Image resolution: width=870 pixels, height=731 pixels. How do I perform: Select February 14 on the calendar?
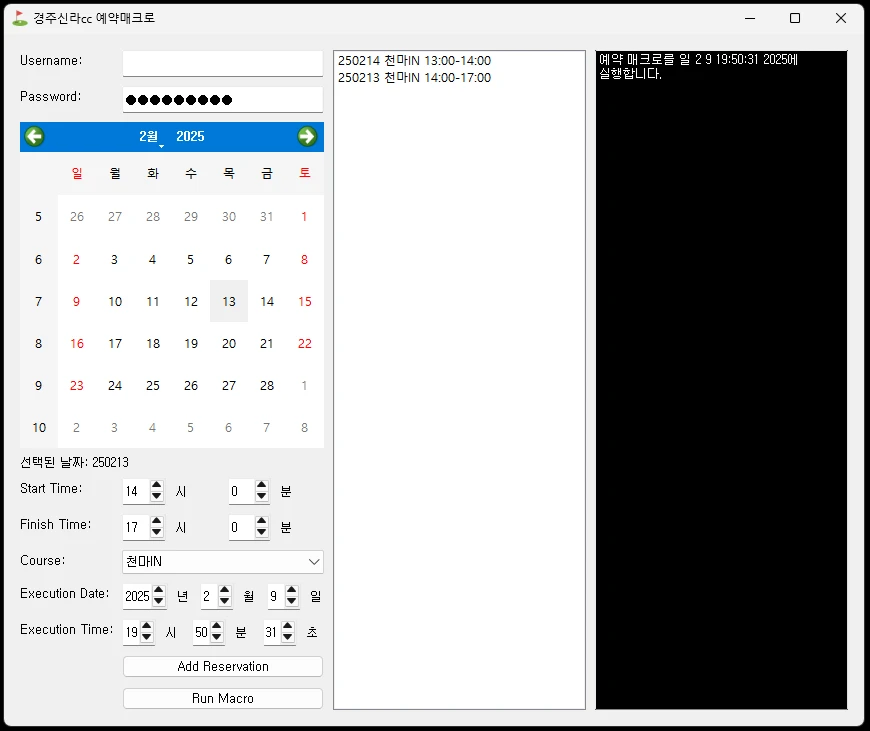[x=267, y=302]
